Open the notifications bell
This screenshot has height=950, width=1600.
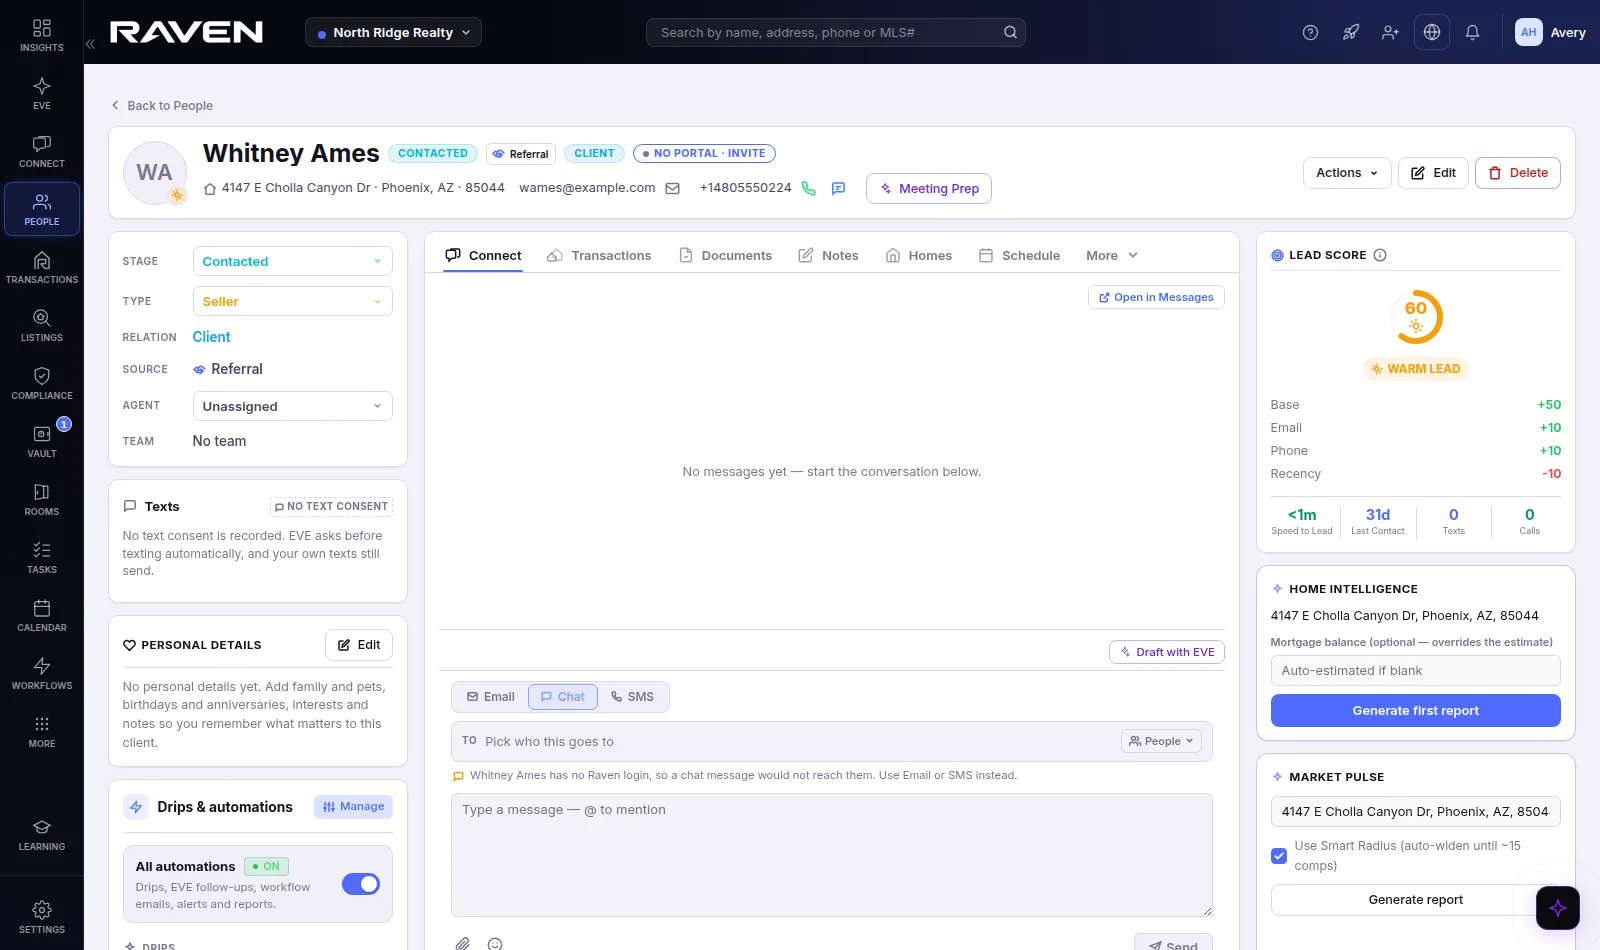[1472, 32]
